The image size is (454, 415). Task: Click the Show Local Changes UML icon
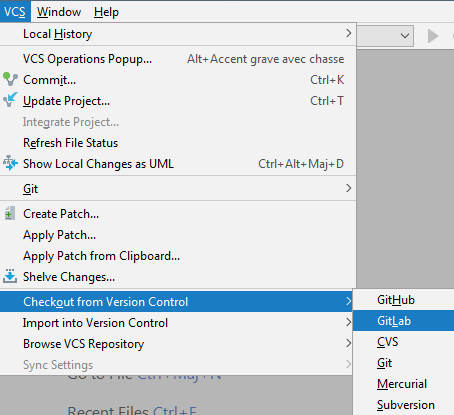tap(10, 163)
